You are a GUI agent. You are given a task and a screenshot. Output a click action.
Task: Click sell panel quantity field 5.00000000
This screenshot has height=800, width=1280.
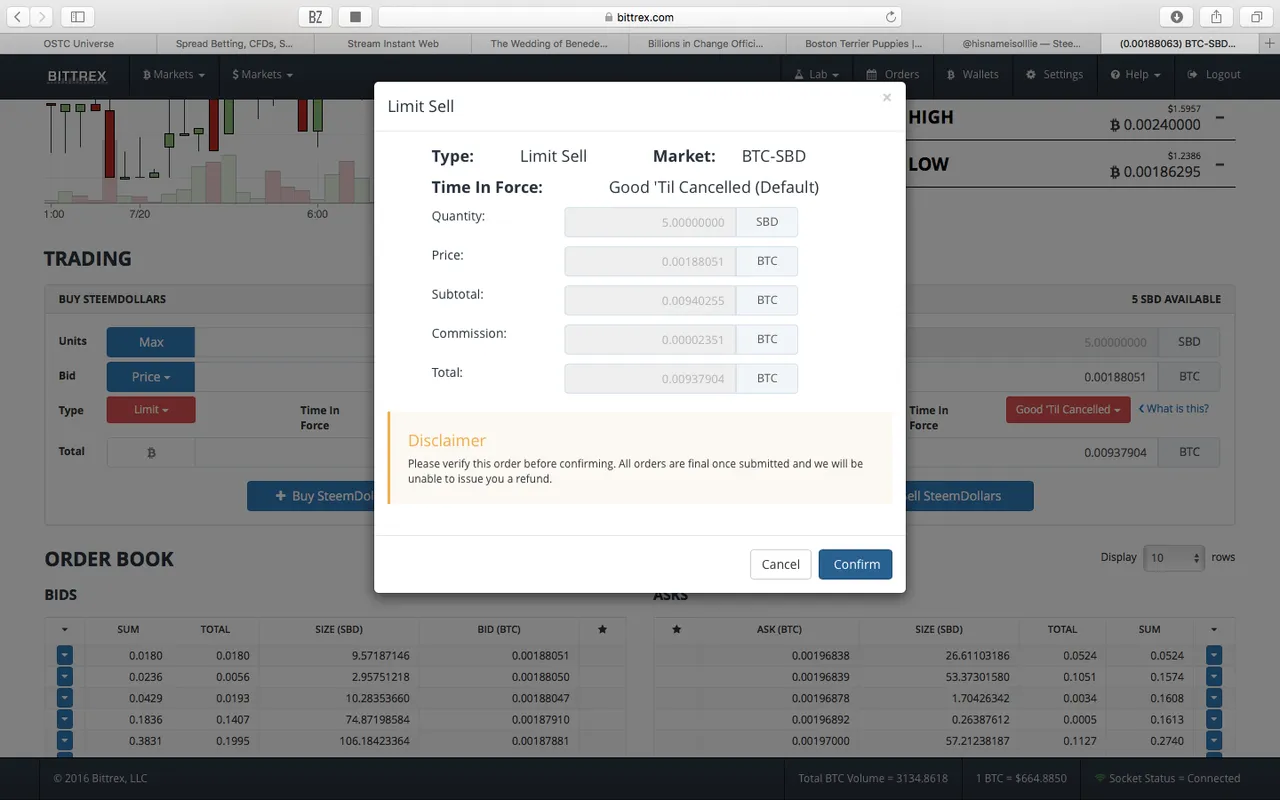1032,342
